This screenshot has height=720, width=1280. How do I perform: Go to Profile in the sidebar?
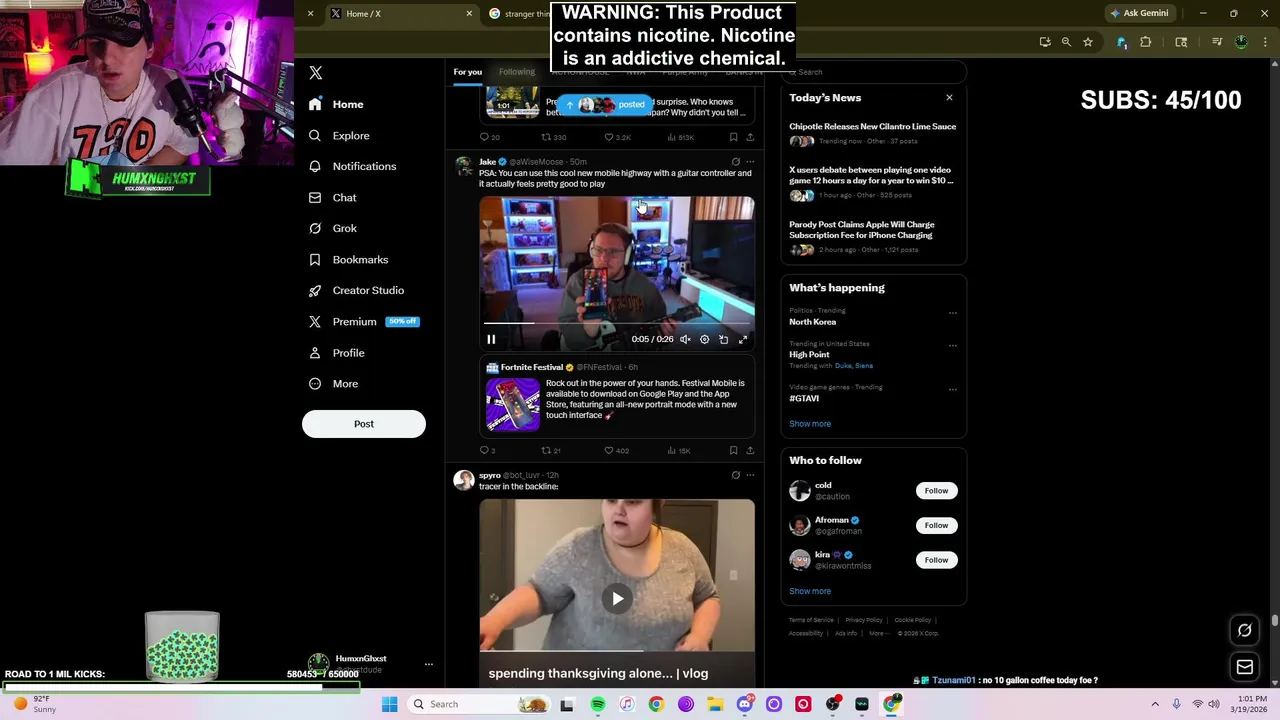click(337, 353)
